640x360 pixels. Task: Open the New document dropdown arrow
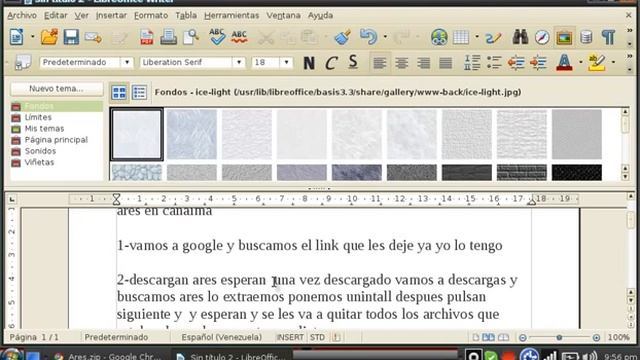coord(32,37)
